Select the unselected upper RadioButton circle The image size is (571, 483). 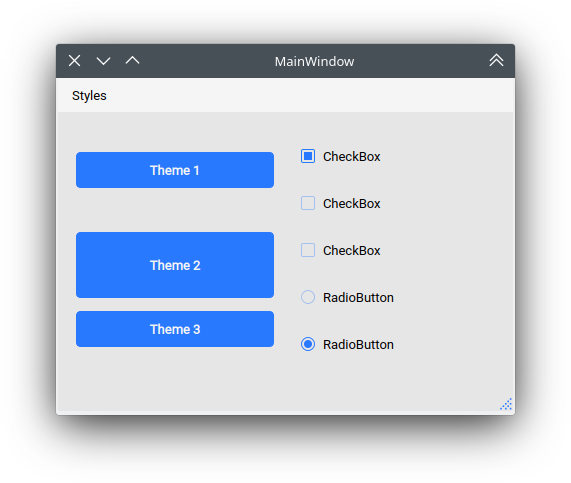pos(308,297)
